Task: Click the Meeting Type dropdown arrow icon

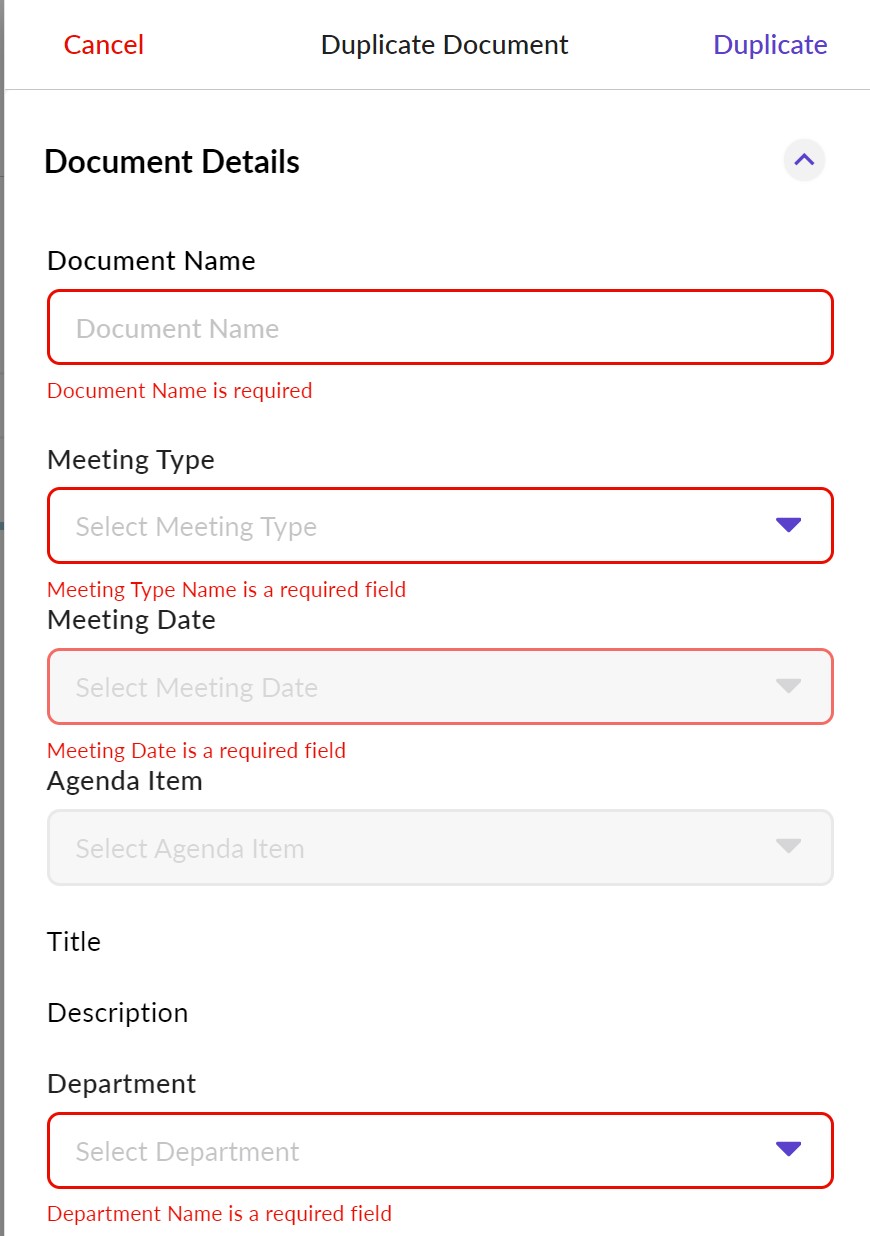Action: 788,526
